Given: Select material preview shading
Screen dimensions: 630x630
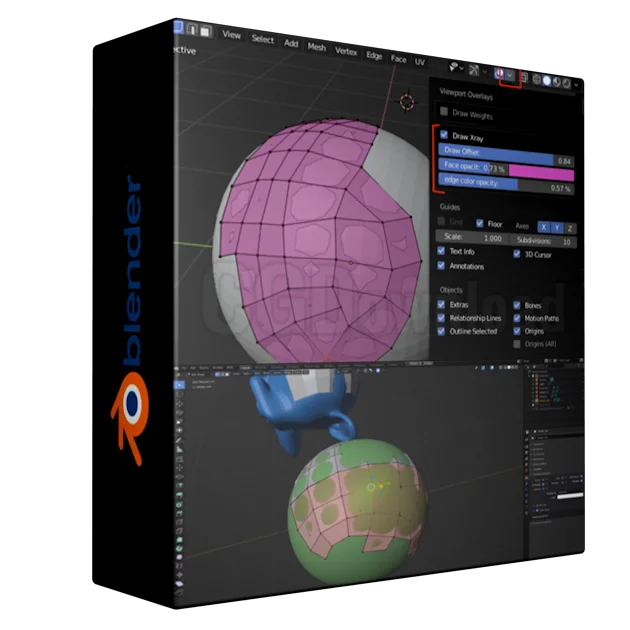Looking at the screenshot, I should 557,82.
